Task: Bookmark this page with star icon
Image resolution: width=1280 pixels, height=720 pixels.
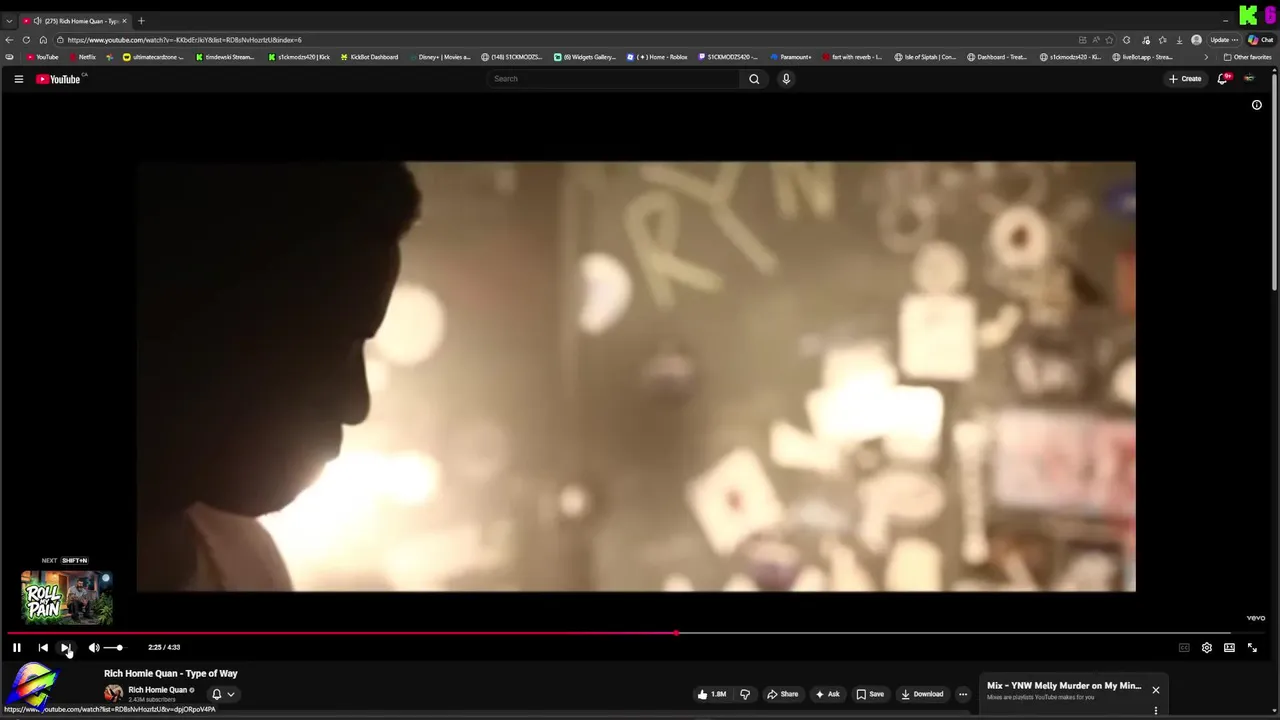Action: tap(1109, 40)
